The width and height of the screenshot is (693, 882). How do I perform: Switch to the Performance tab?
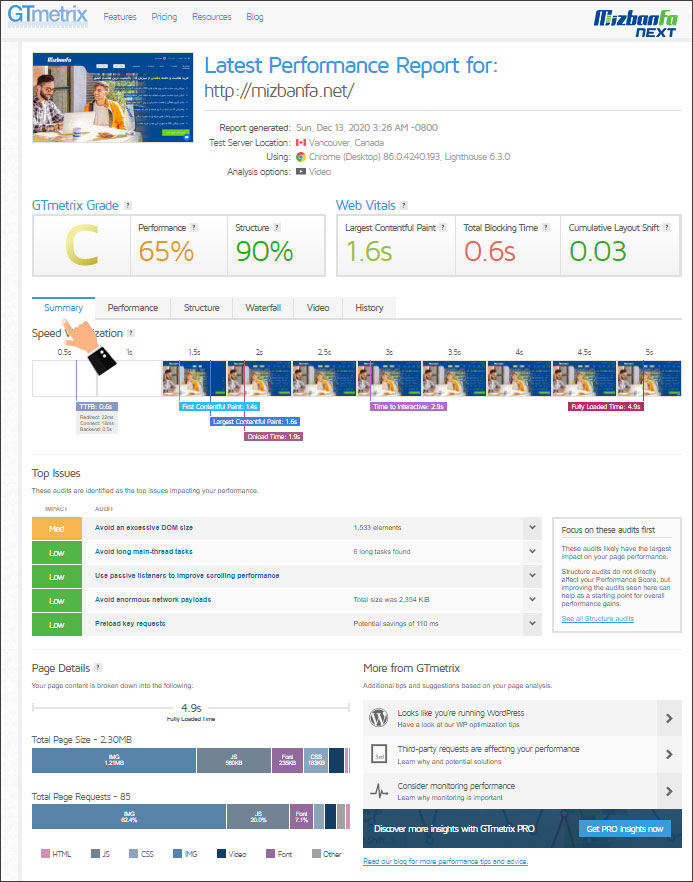point(133,308)
